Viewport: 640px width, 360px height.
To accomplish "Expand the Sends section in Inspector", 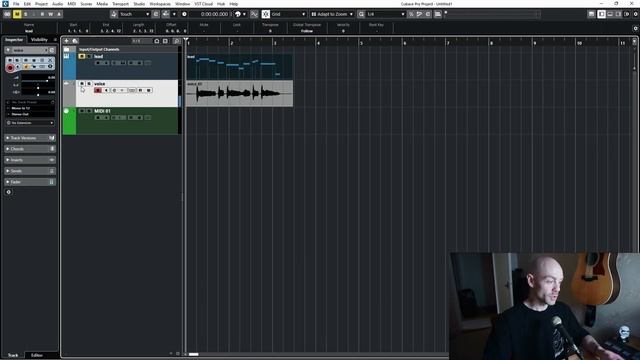I will point(30,171).
